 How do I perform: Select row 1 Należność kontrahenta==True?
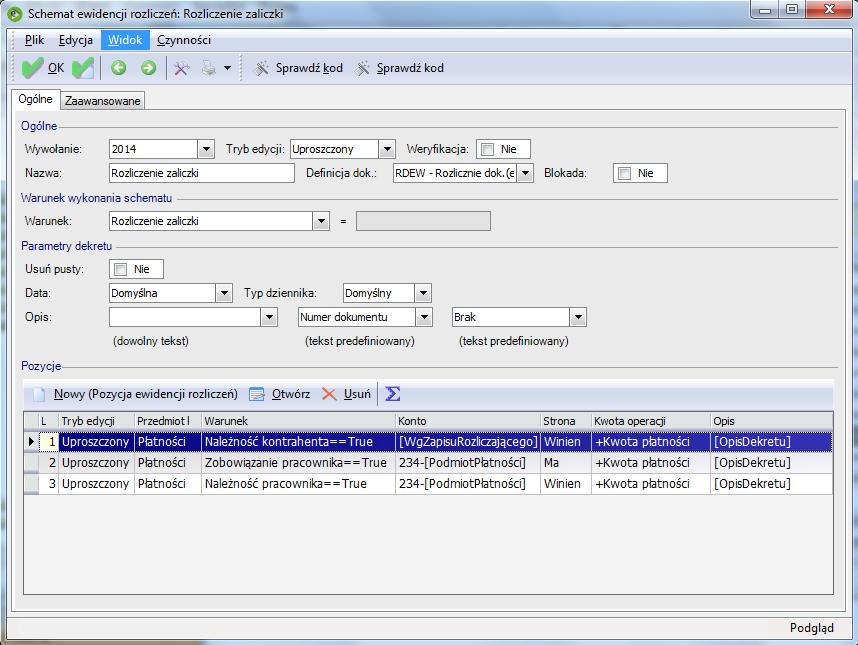click(x=428, y=442)
